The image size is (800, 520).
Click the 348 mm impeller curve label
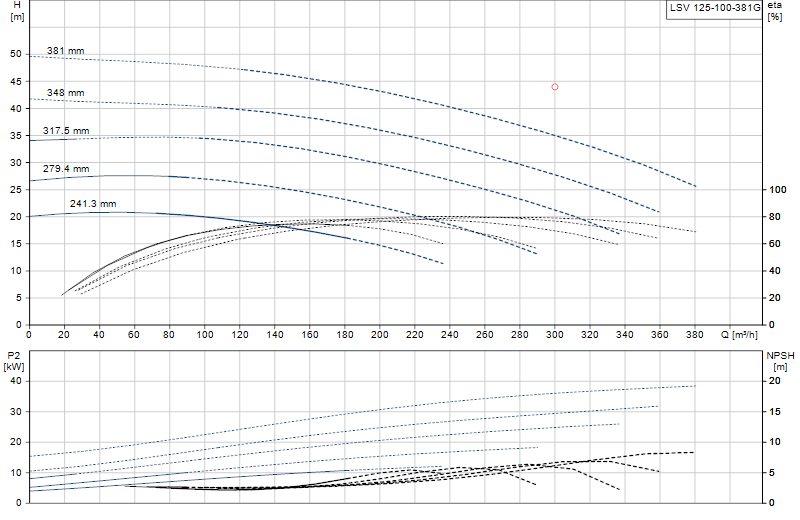(x=65, y=92)
